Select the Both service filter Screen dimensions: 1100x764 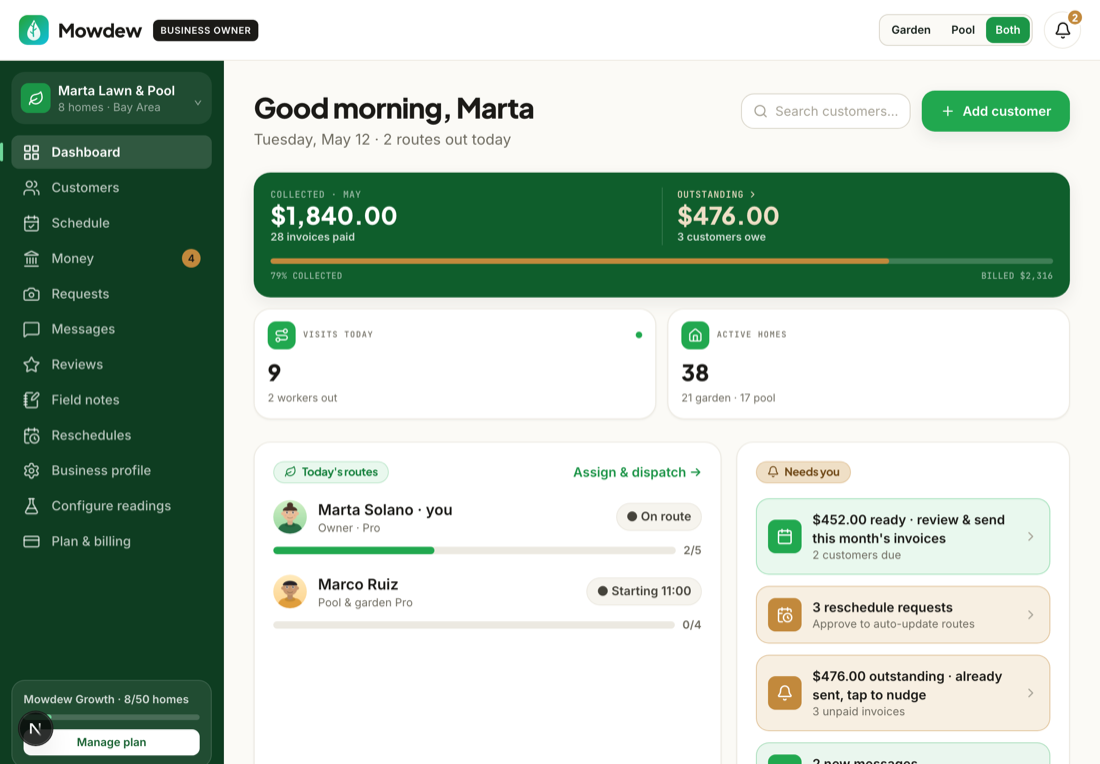point(1007,30)
